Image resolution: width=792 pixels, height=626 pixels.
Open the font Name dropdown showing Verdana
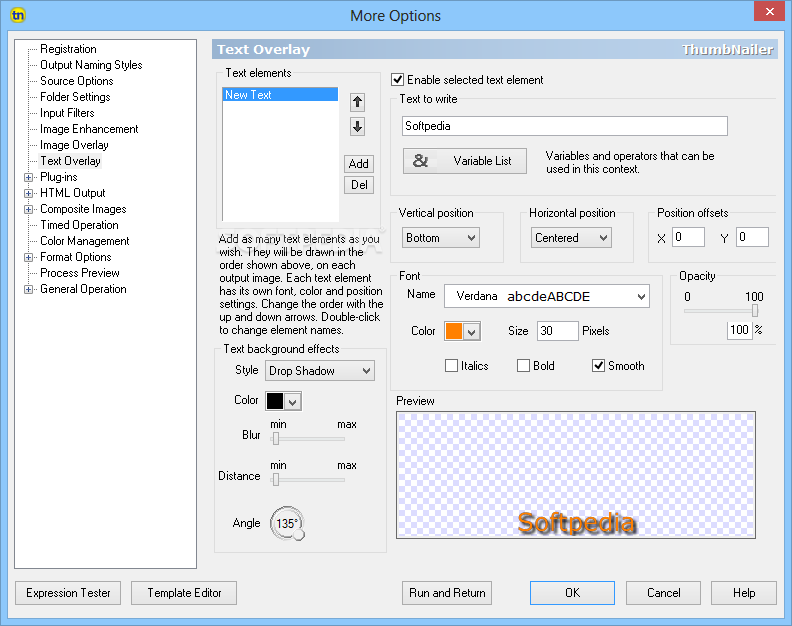547,297
